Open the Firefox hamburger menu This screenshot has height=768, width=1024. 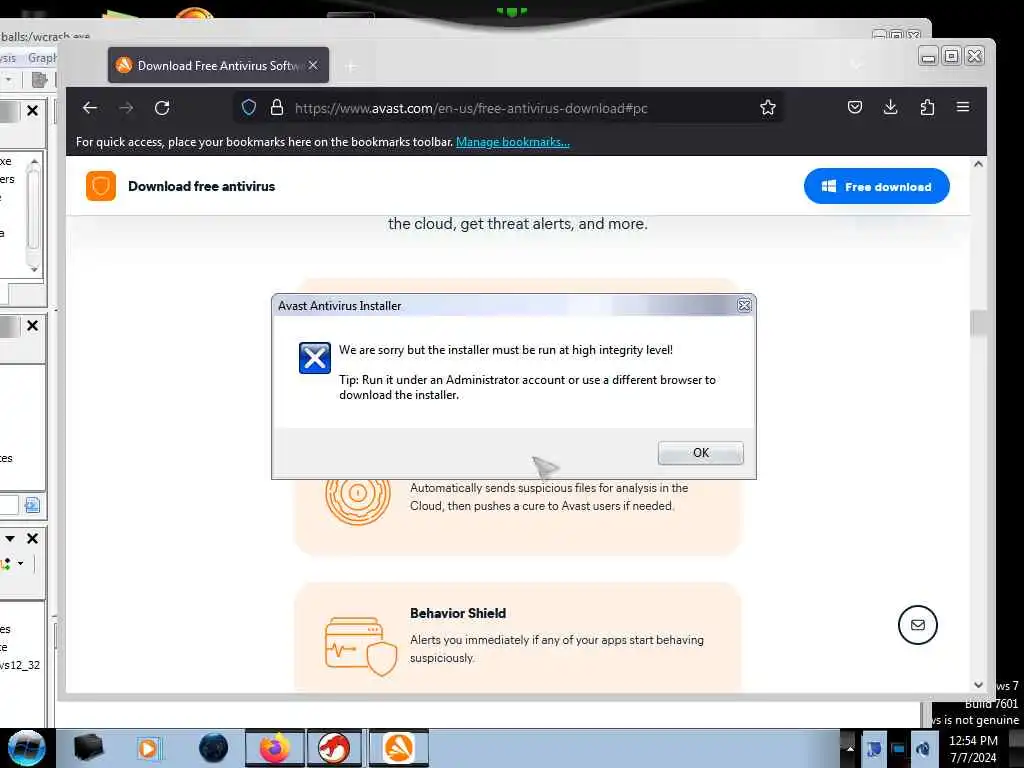(x=963, y=107)
